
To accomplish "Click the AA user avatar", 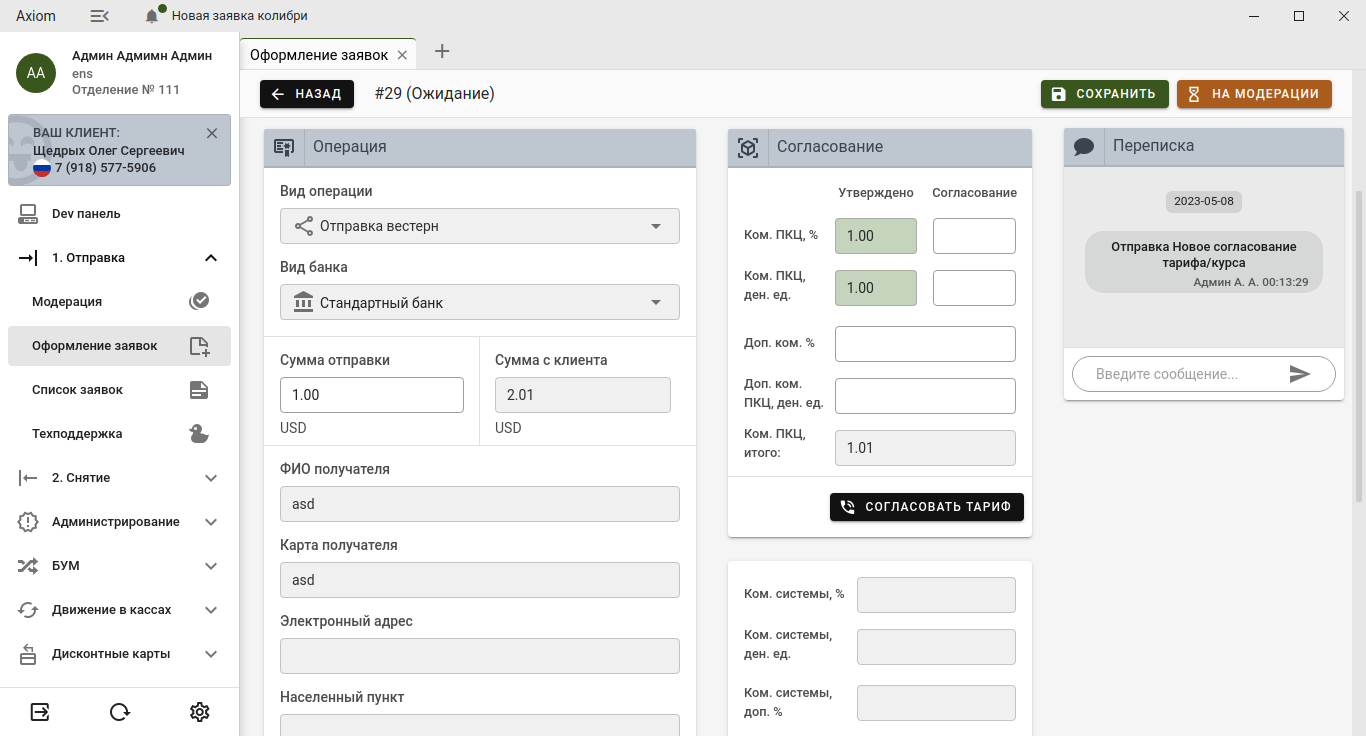I will [x=36, y=73].
